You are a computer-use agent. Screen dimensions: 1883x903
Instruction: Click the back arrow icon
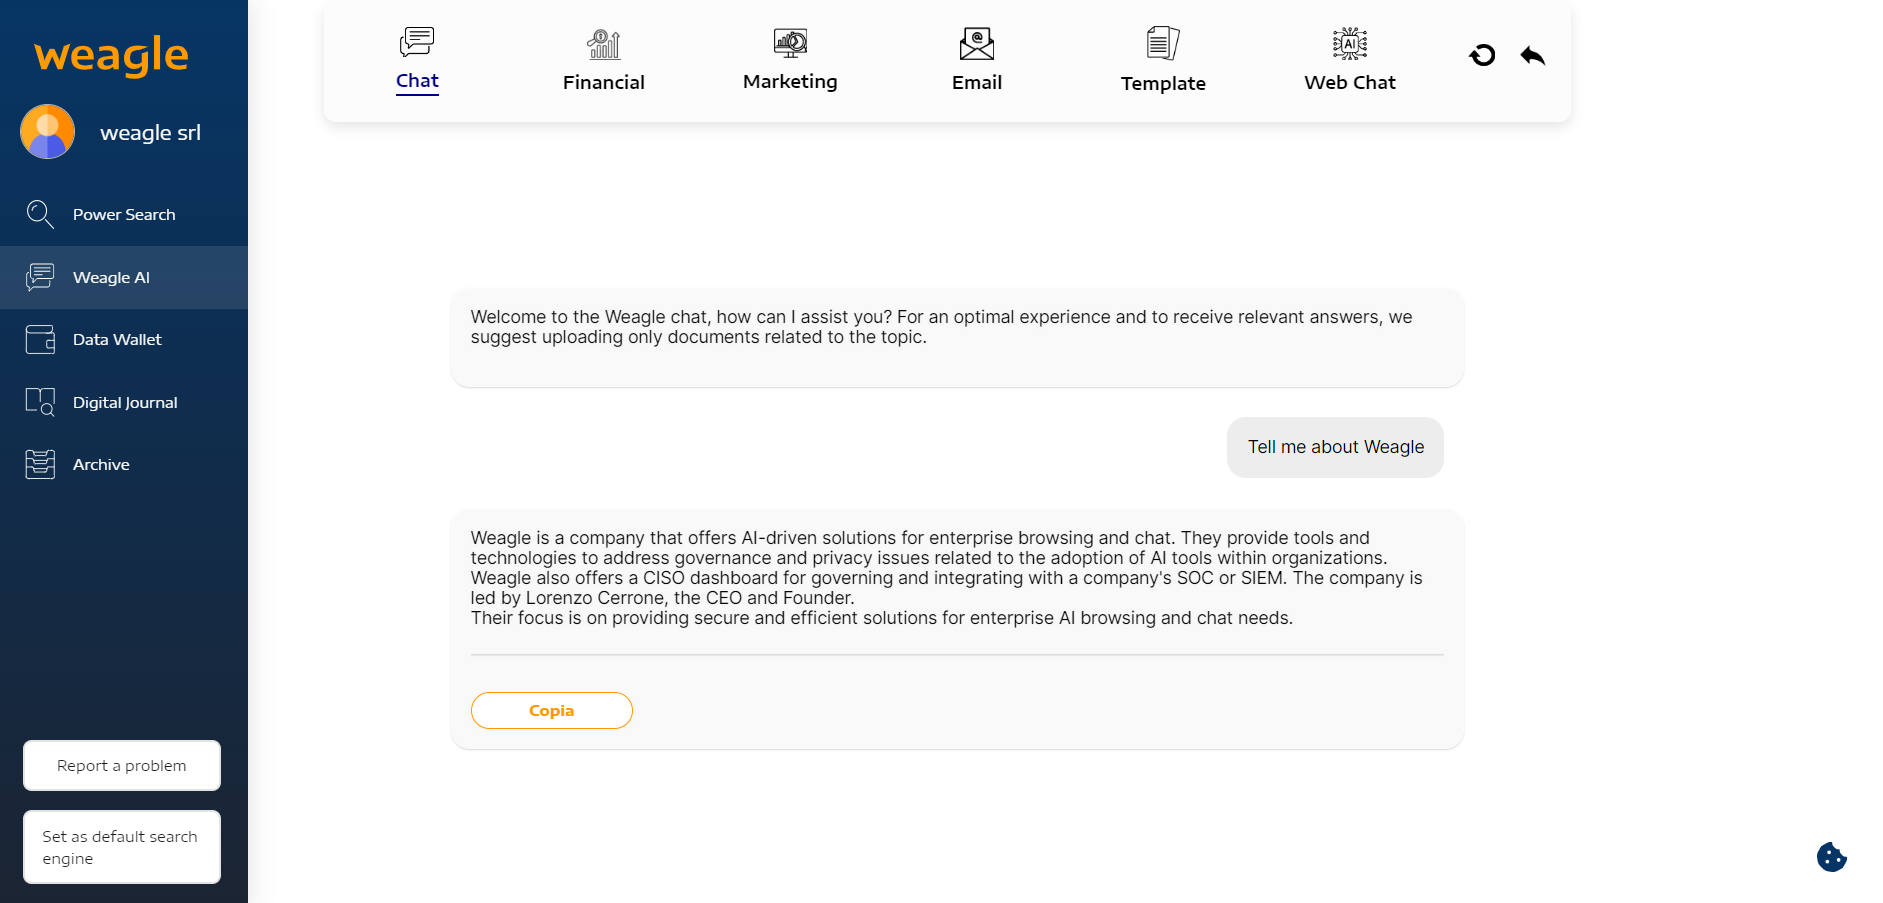point(1531,55)
